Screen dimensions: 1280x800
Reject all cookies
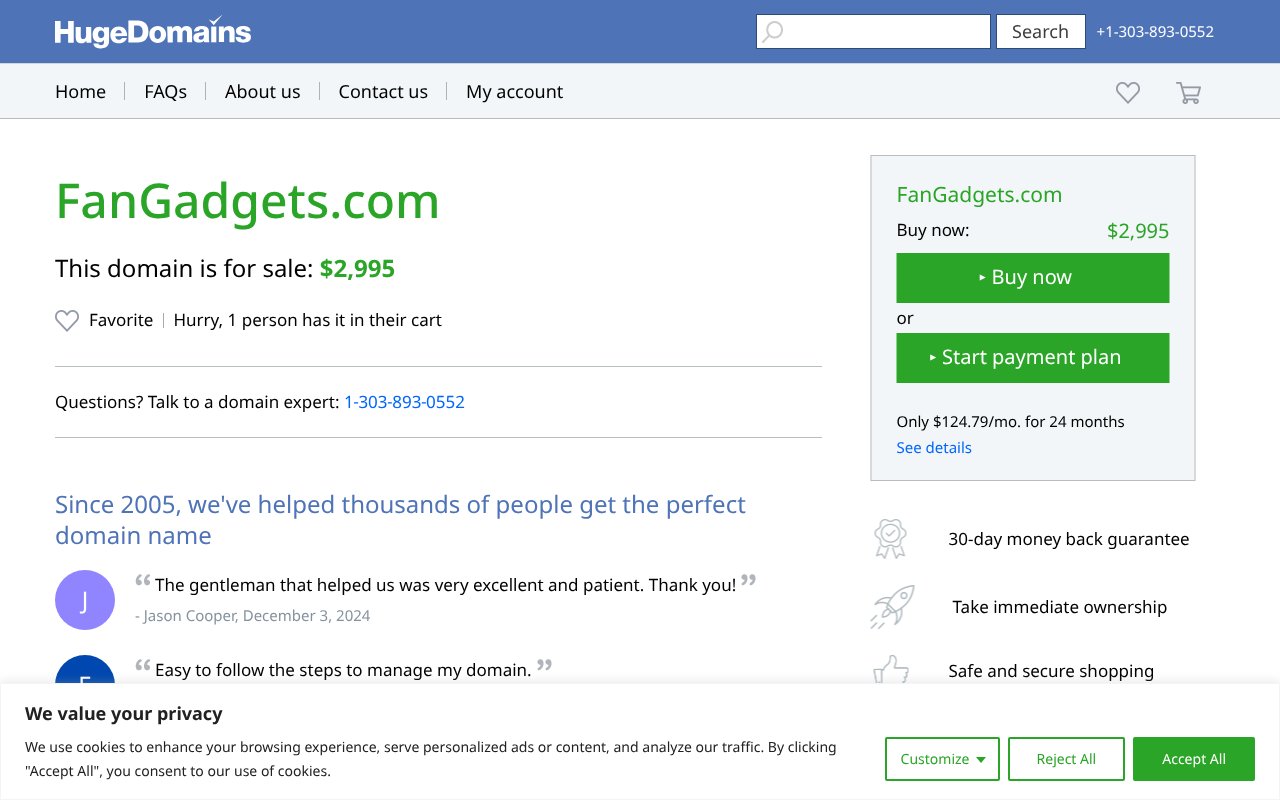tap(1066, 759)
